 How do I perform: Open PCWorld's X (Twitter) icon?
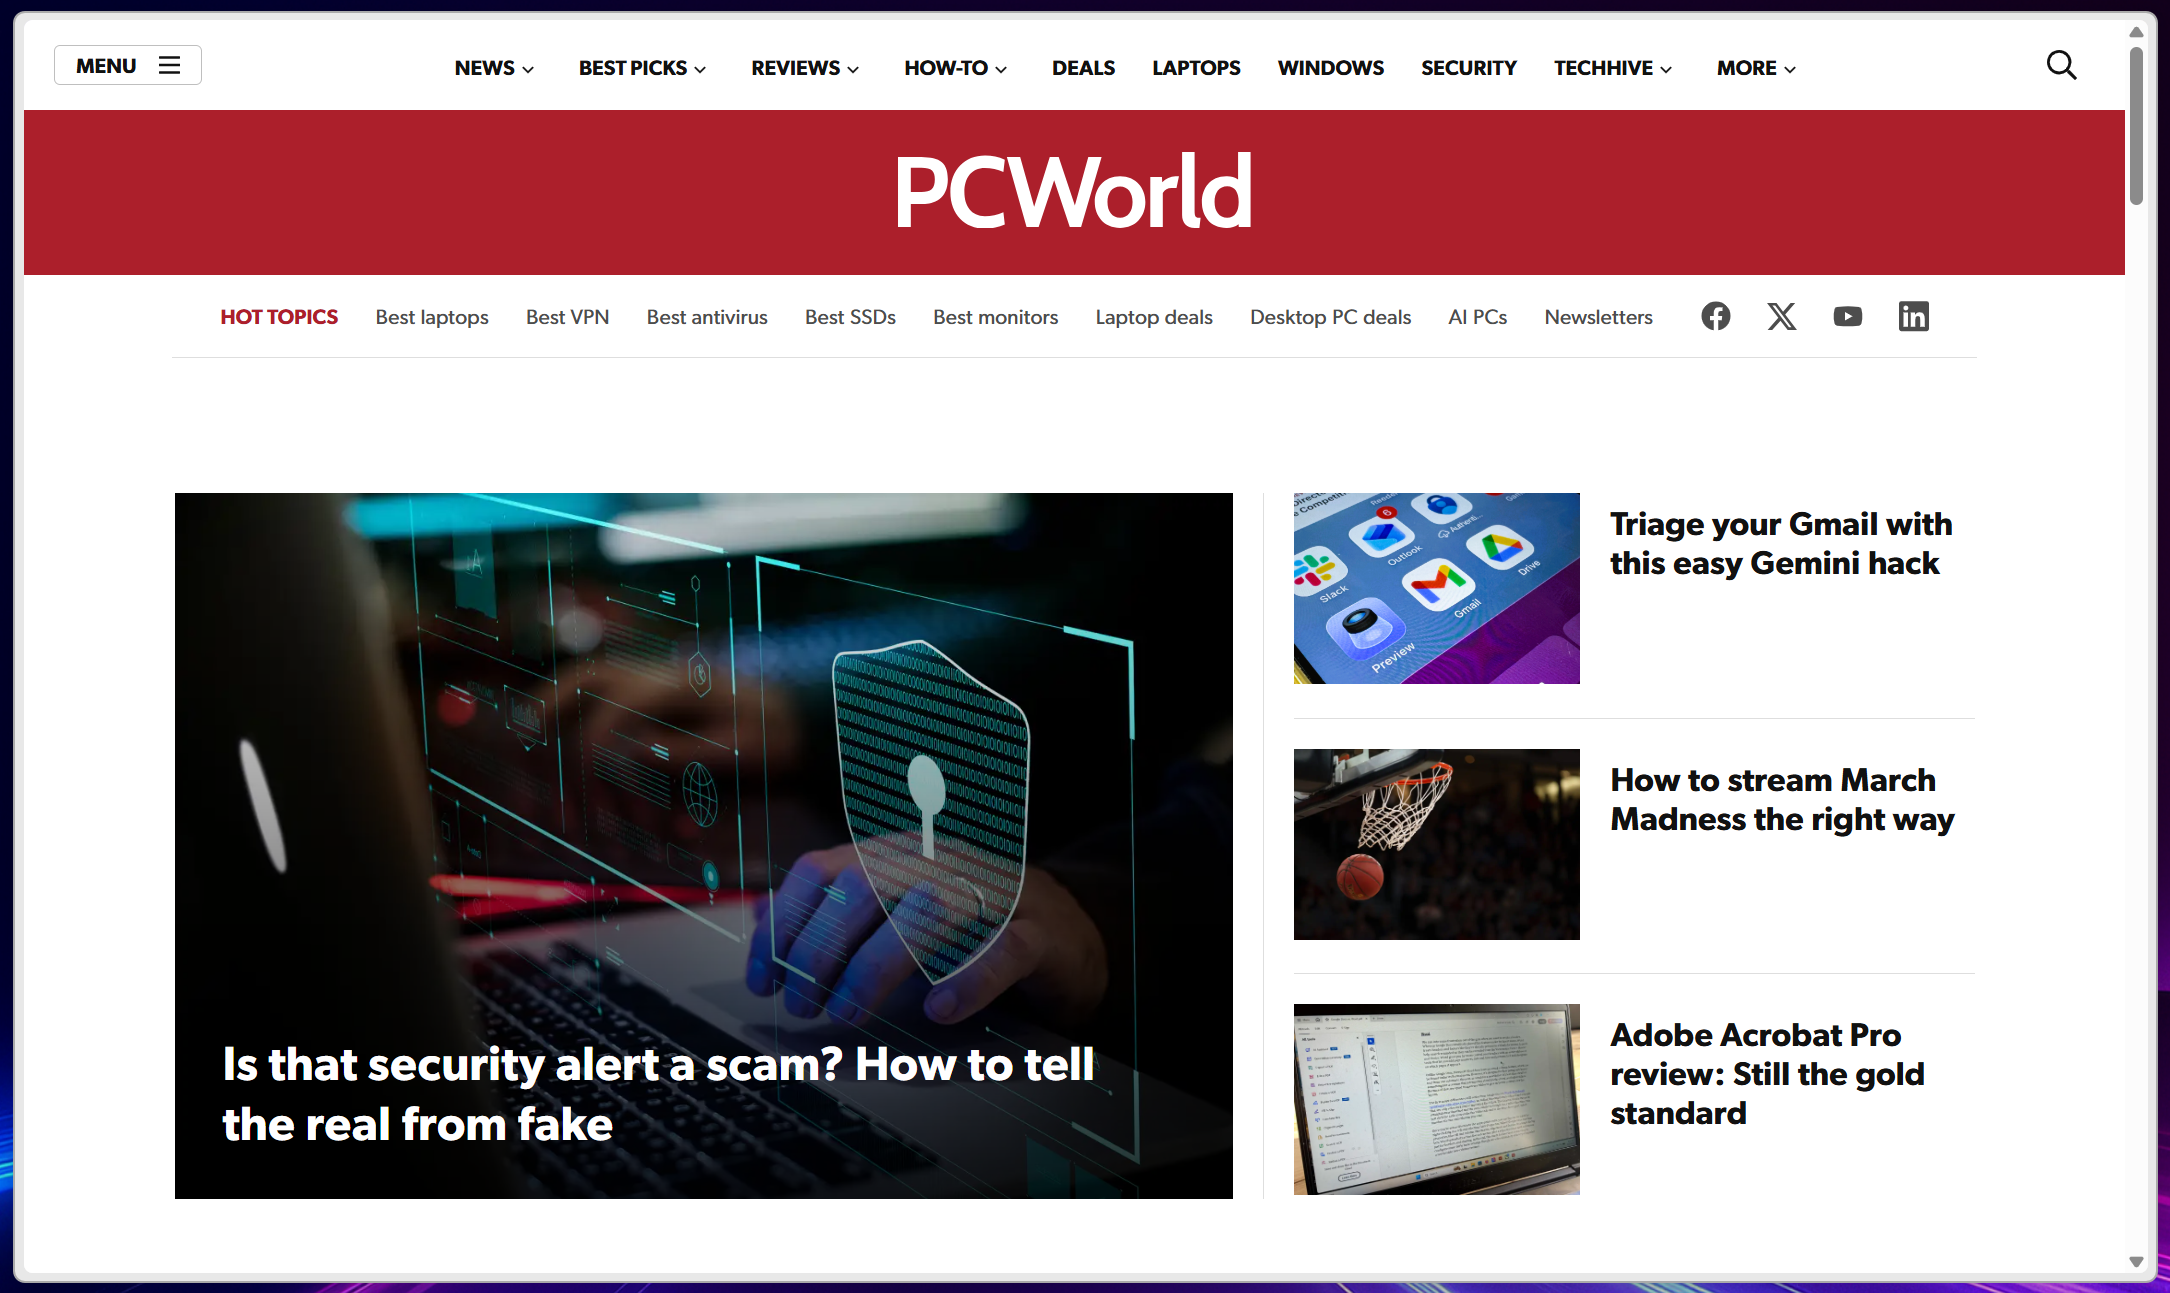click(1781, 317)
